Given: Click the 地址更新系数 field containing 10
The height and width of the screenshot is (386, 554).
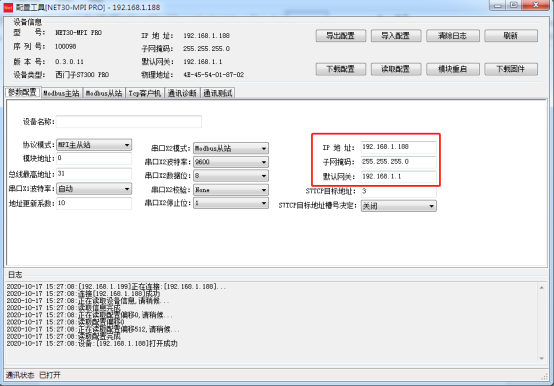Looking at the screenshot, I should pyautogui.click(x=94, y=203).
